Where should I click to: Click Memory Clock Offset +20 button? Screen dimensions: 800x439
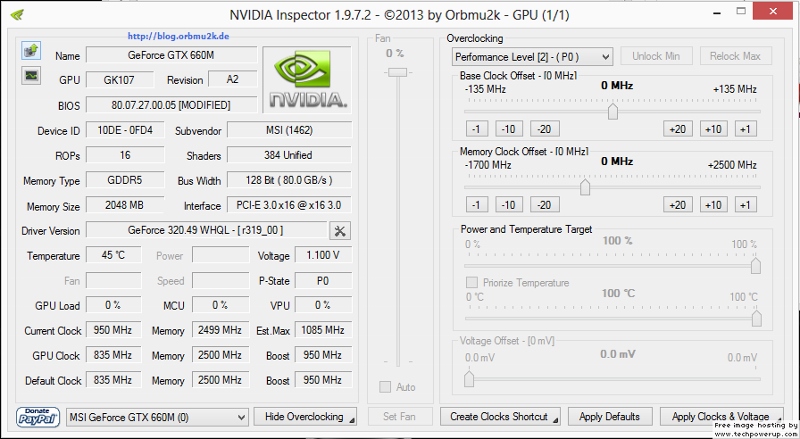point(678,205)
